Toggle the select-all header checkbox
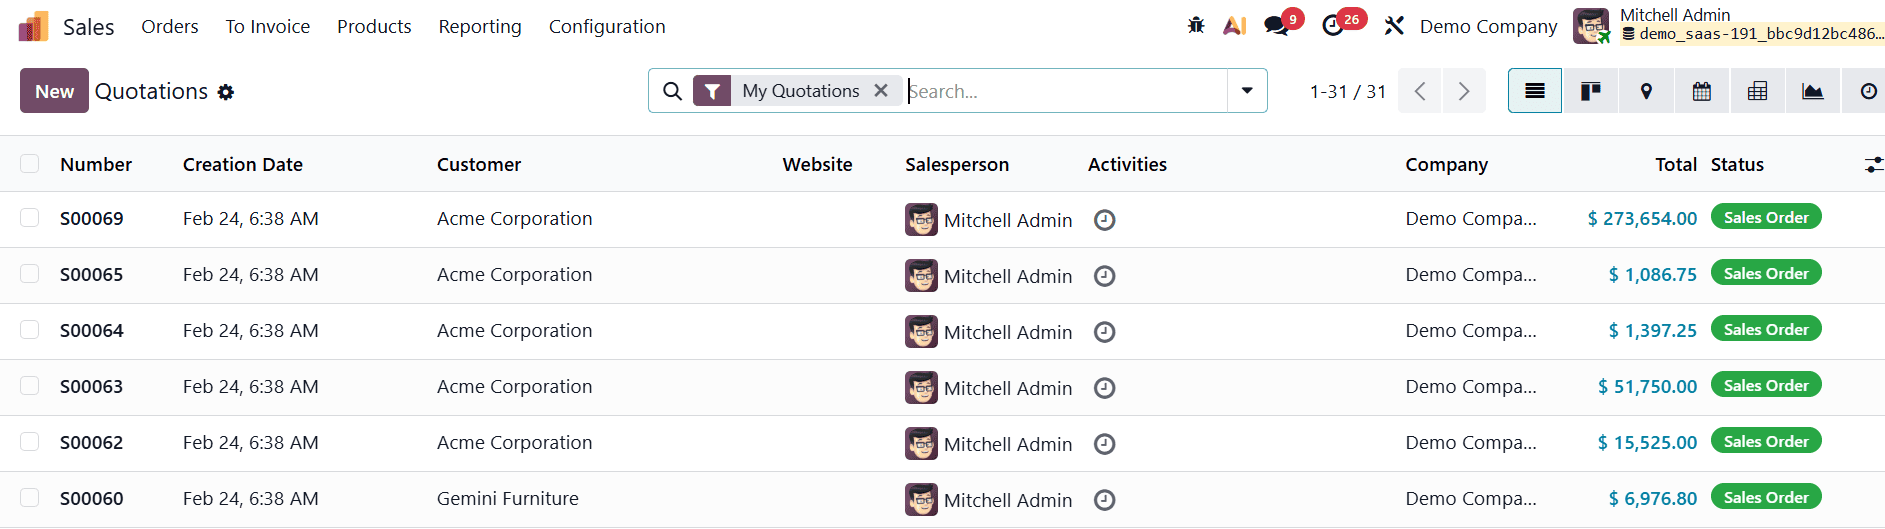1885x529 pixels. click(x=30, y=164)
